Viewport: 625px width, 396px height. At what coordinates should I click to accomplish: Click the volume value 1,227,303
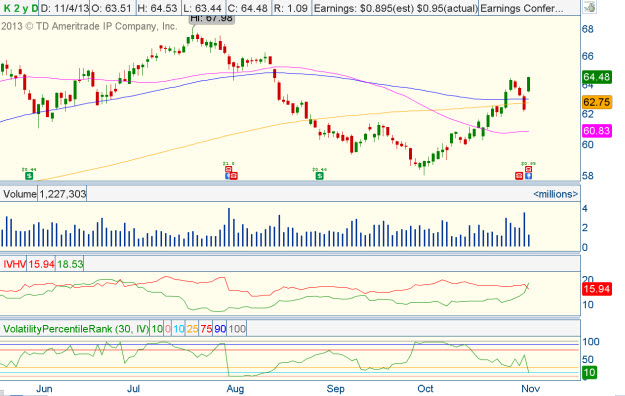tap(63, 194)
